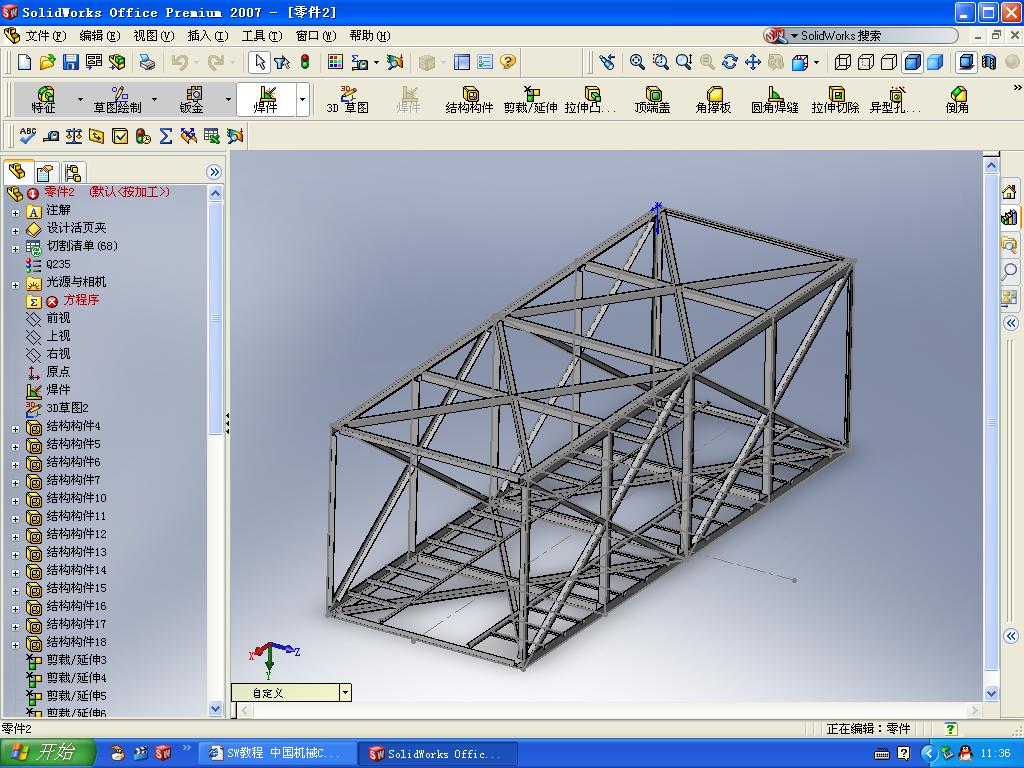Screen dimensions: 1024x768
Task: Expand the 结构构件4 tree node
Action: tap(16, 429)
